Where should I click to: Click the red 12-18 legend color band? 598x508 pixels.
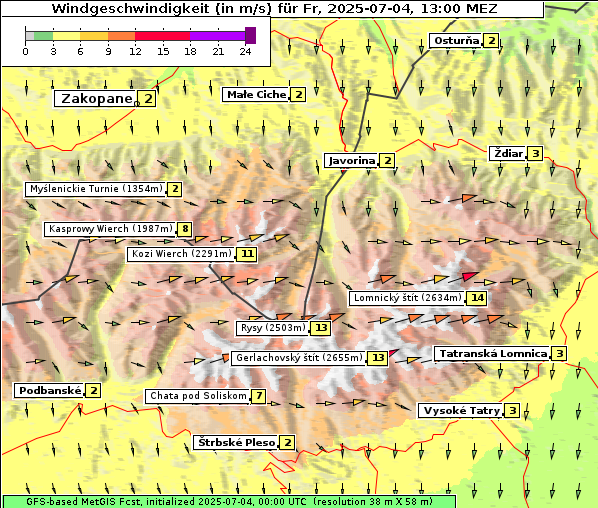click(162, 36)
